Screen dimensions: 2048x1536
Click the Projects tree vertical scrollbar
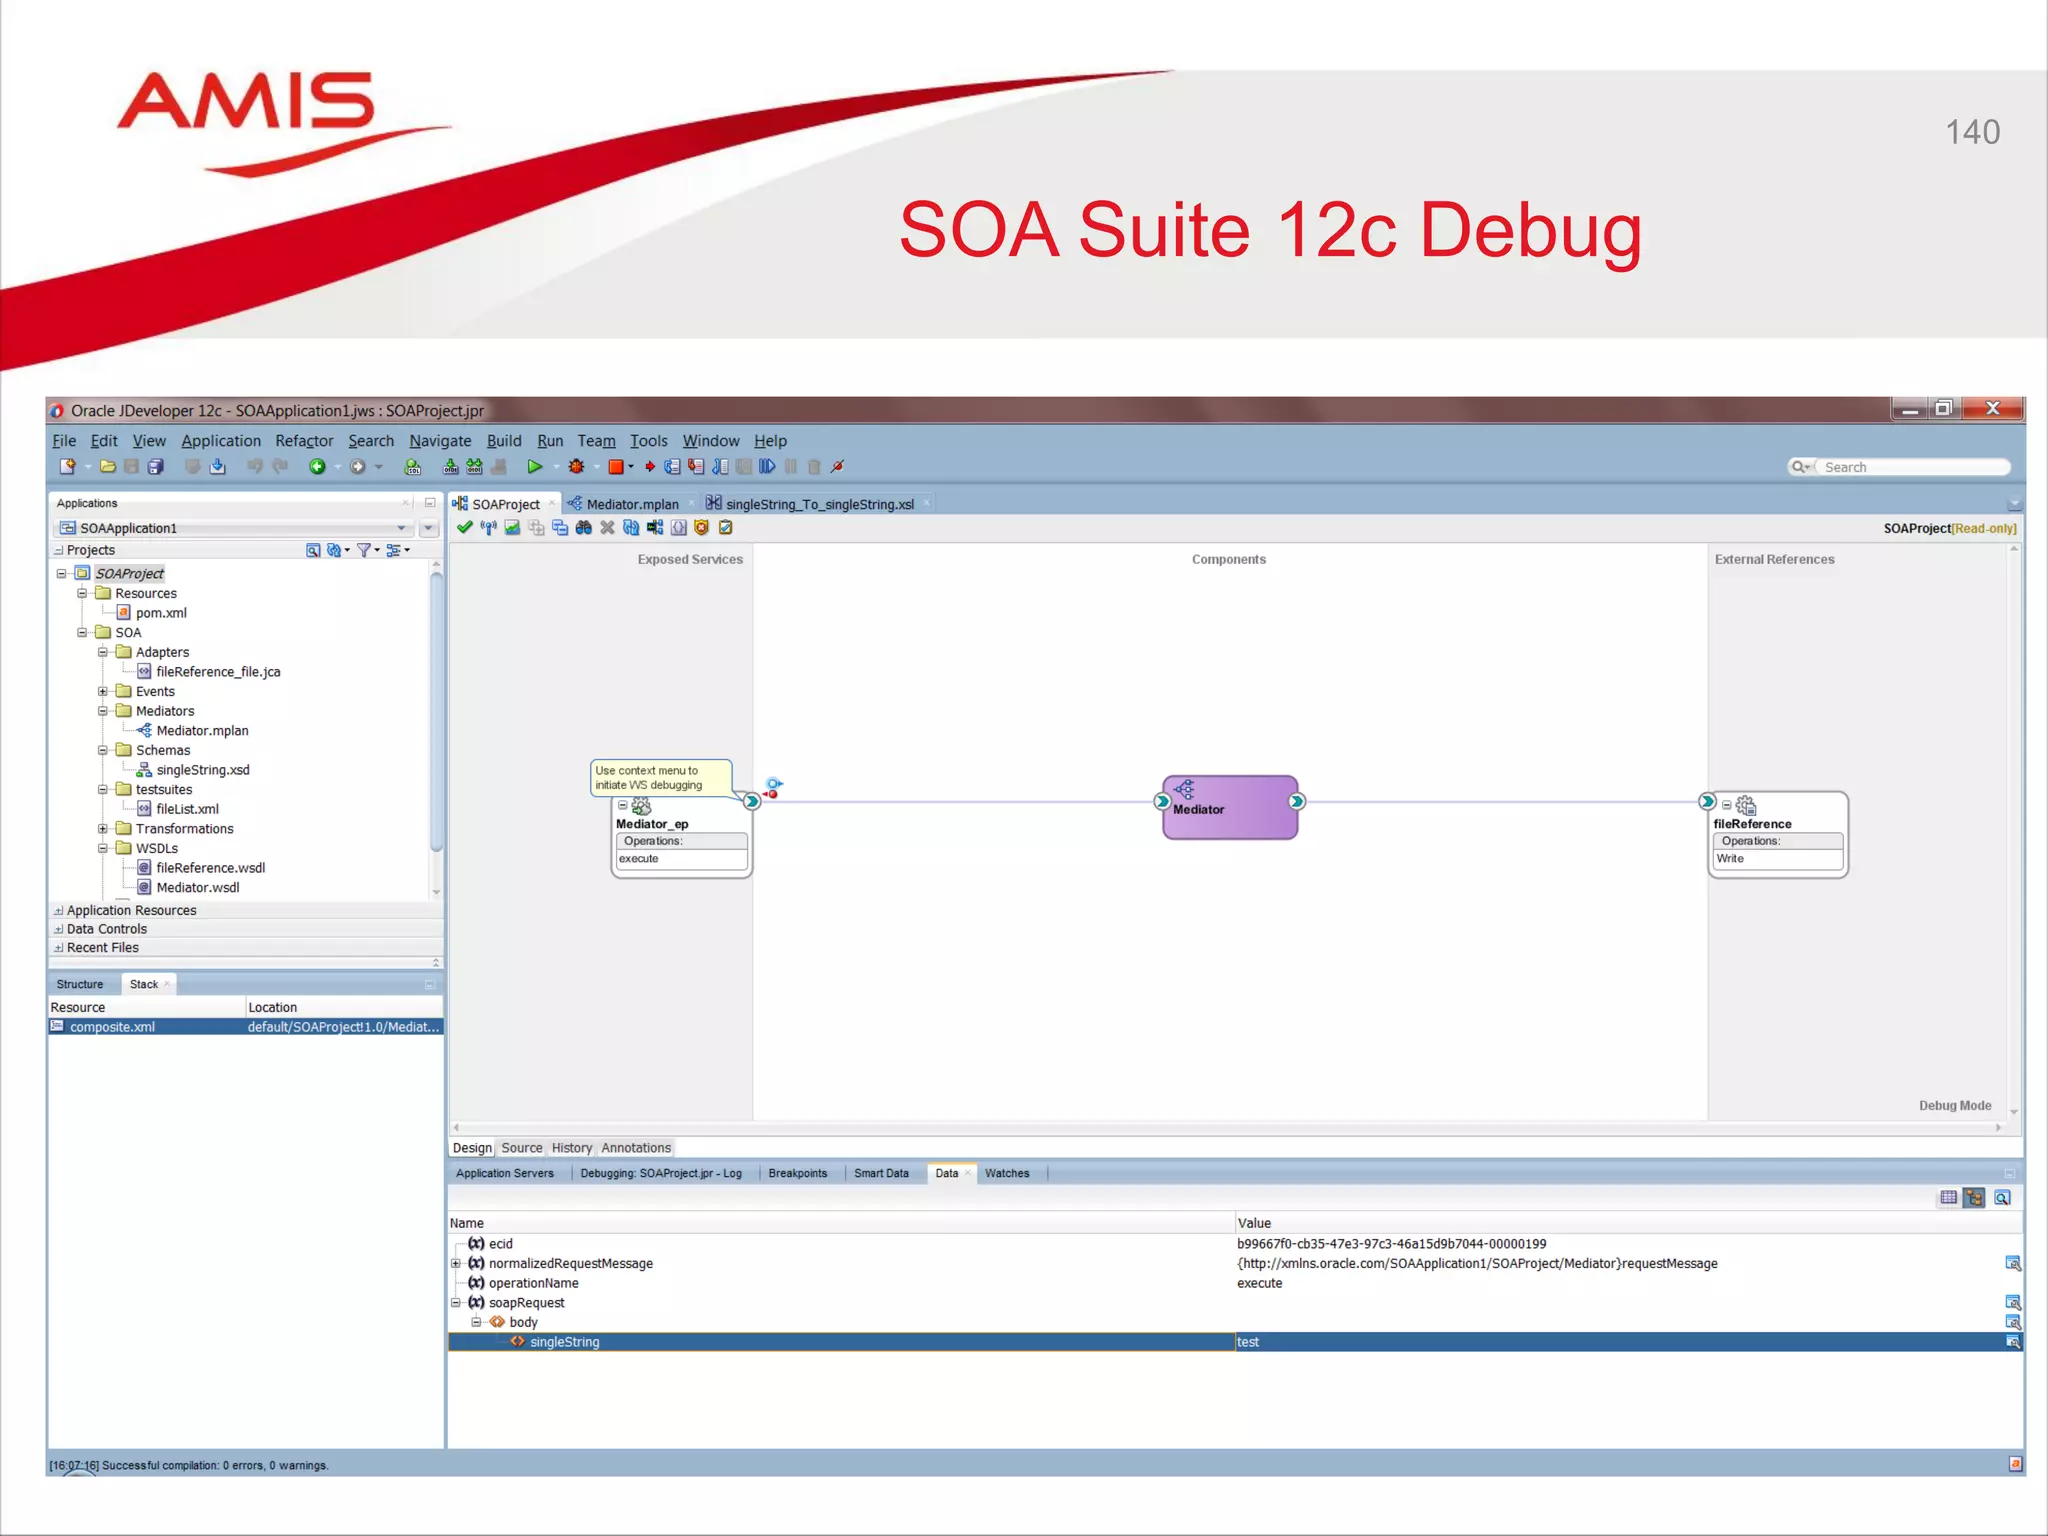coord(436,710)
